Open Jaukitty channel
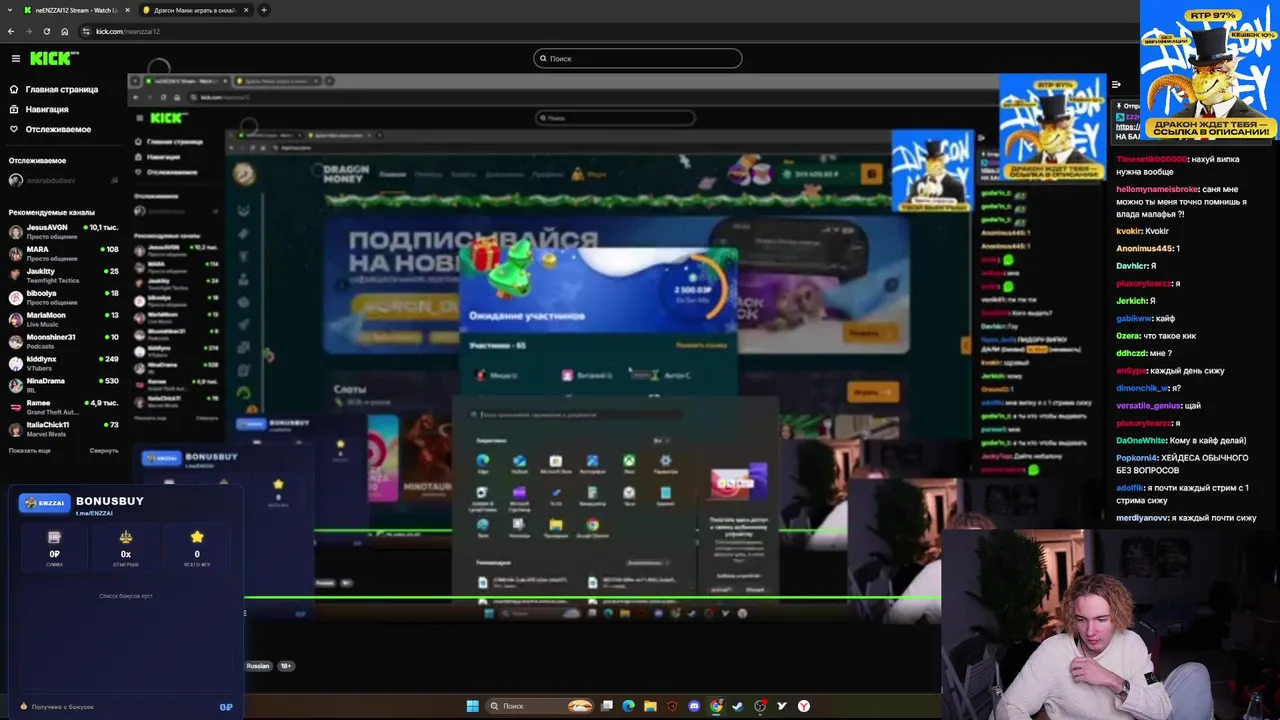This screenshot has width=1280, height=720. [x=63, y=275]
